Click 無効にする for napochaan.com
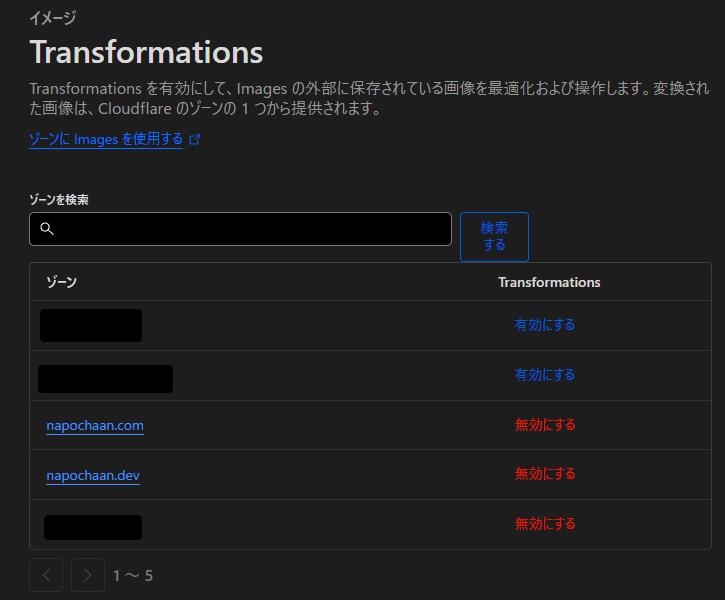Viewport: 725px width, 600px height. (545, 425)
